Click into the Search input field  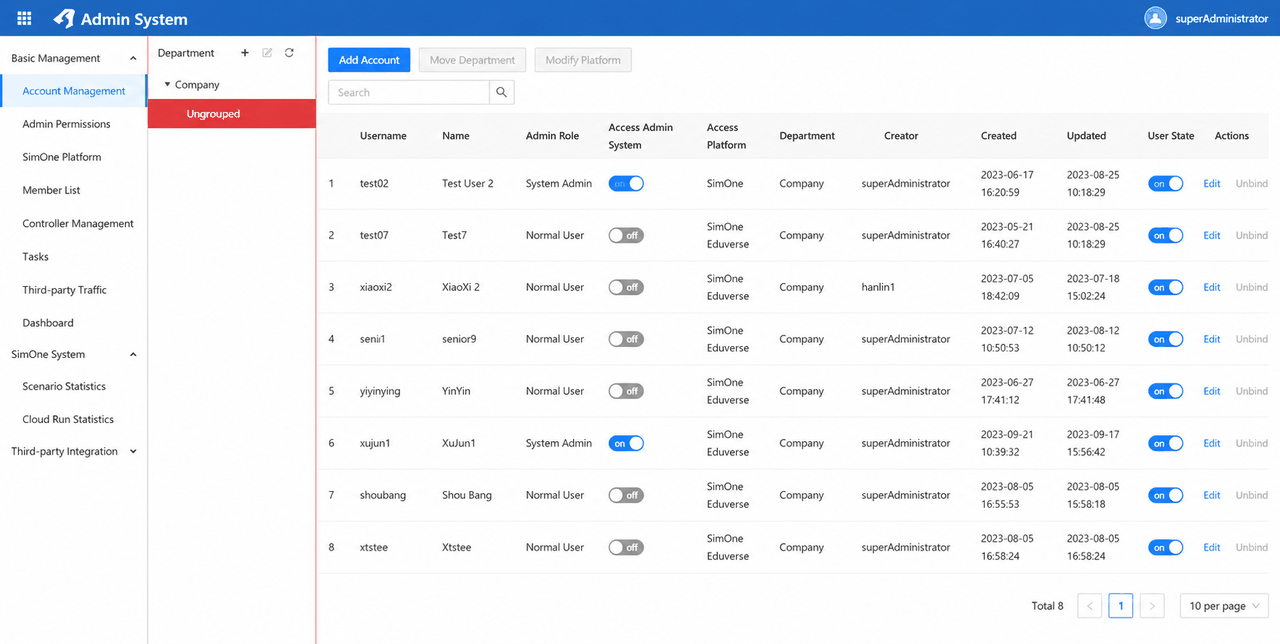pos(409,92)
